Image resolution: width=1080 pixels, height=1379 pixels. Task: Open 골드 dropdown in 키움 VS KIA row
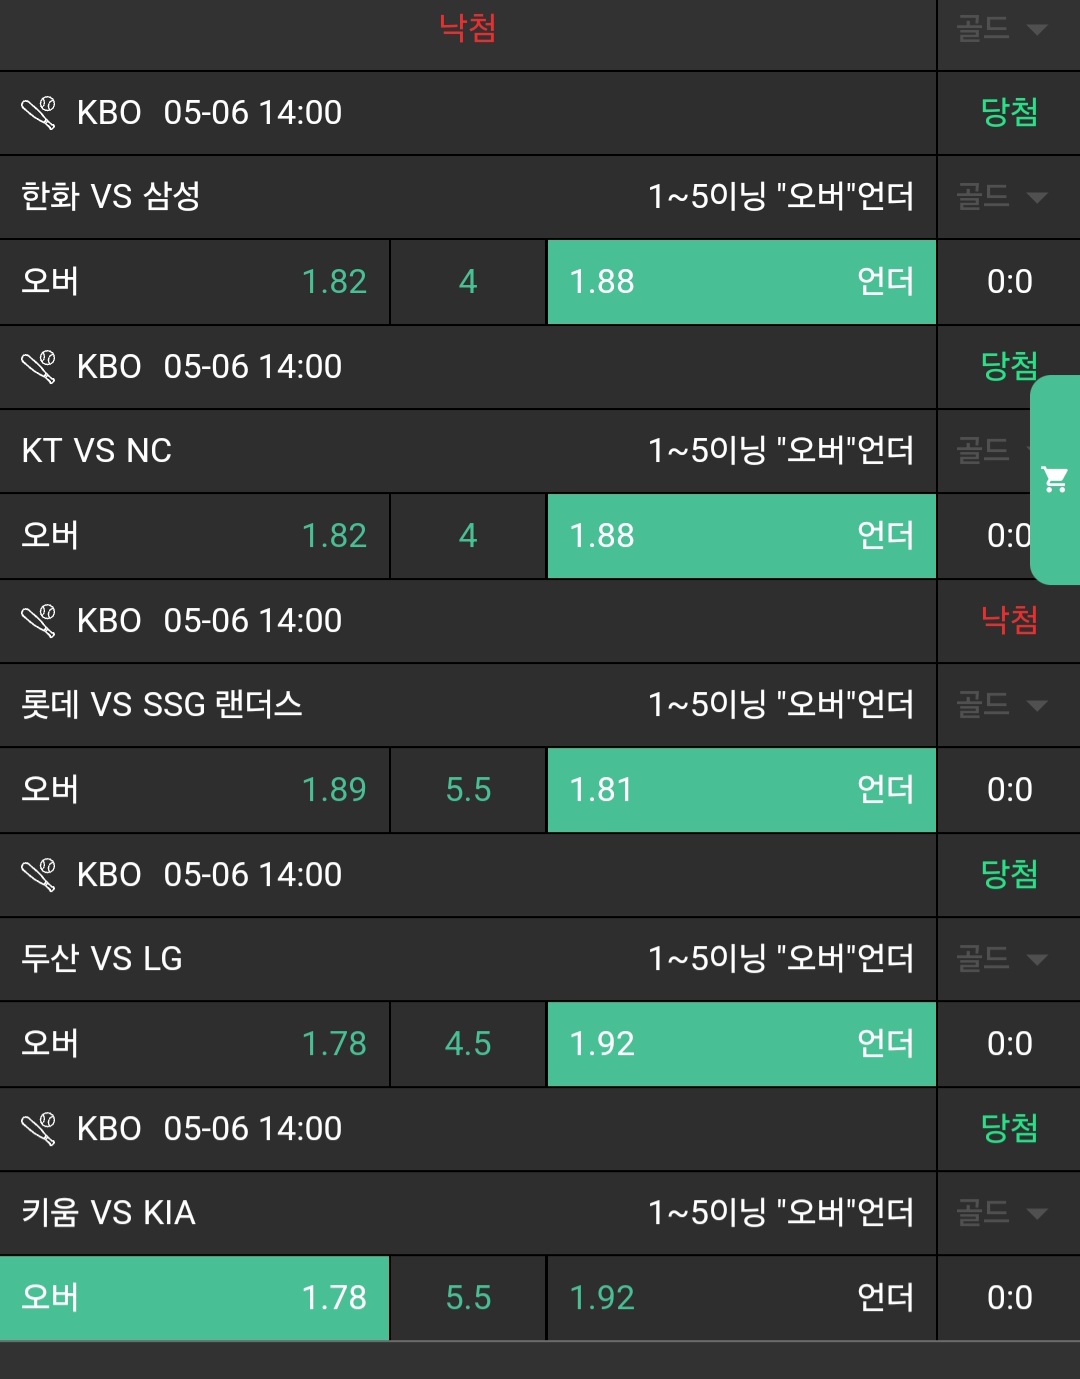(1002, 1213)
